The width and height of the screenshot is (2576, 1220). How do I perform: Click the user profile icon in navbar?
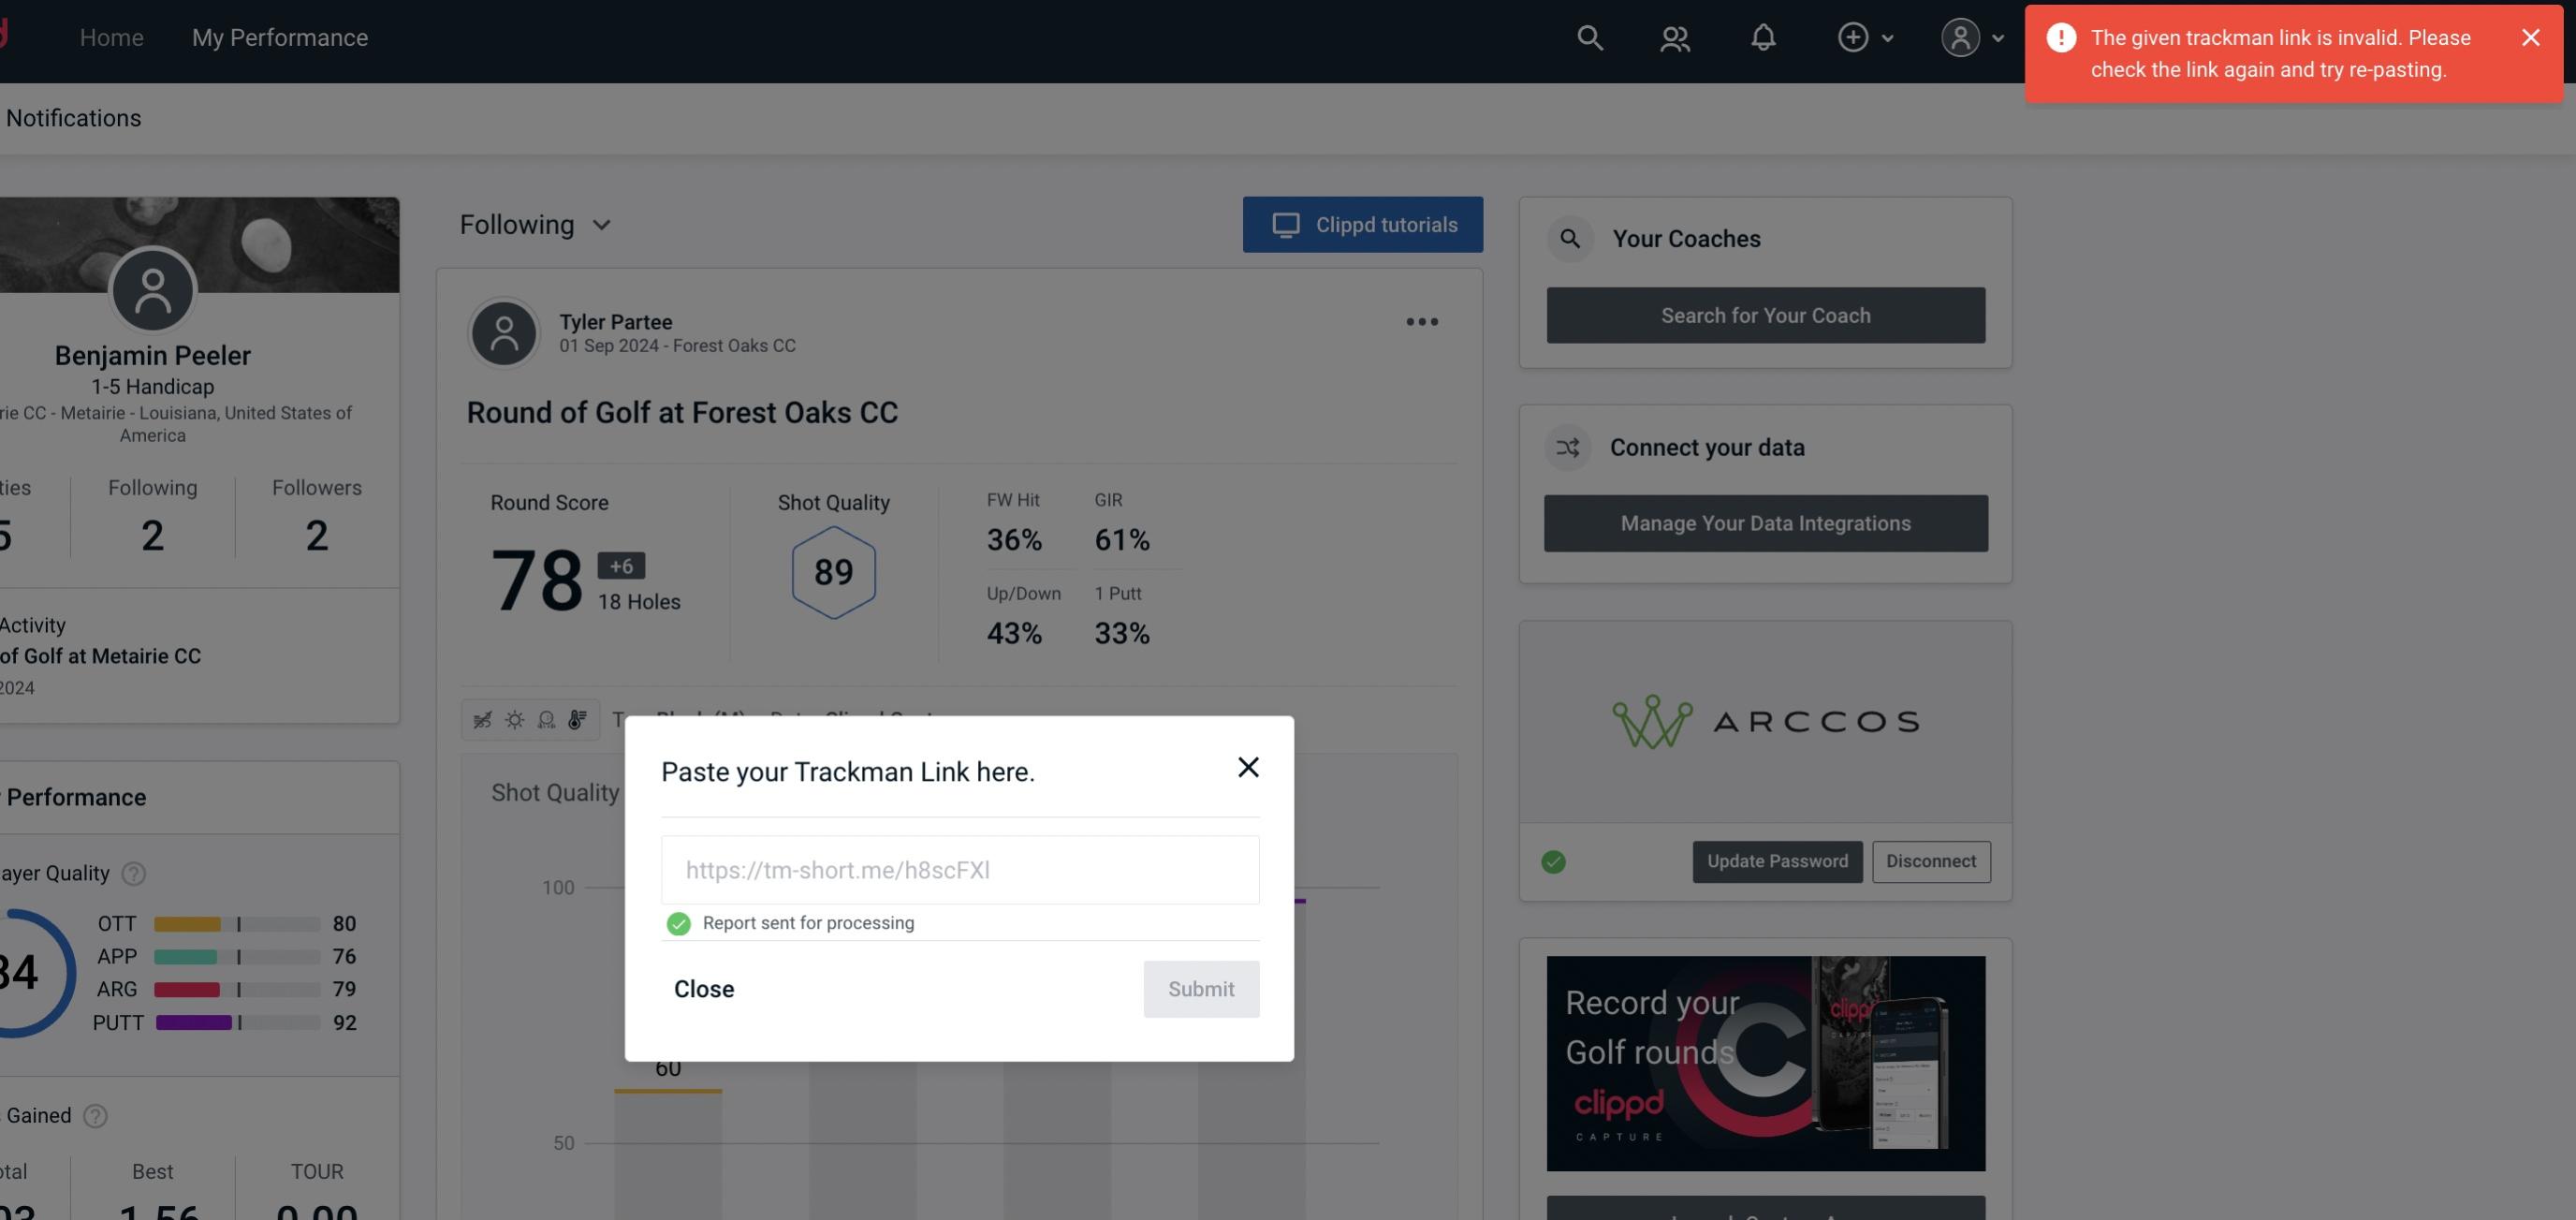coord(1956,35)
